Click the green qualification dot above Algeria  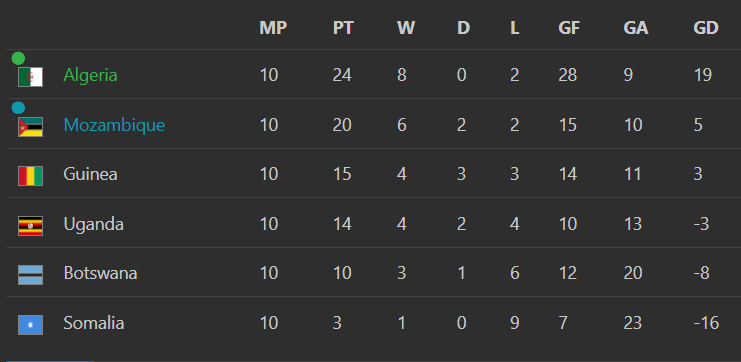click(18, 58)
